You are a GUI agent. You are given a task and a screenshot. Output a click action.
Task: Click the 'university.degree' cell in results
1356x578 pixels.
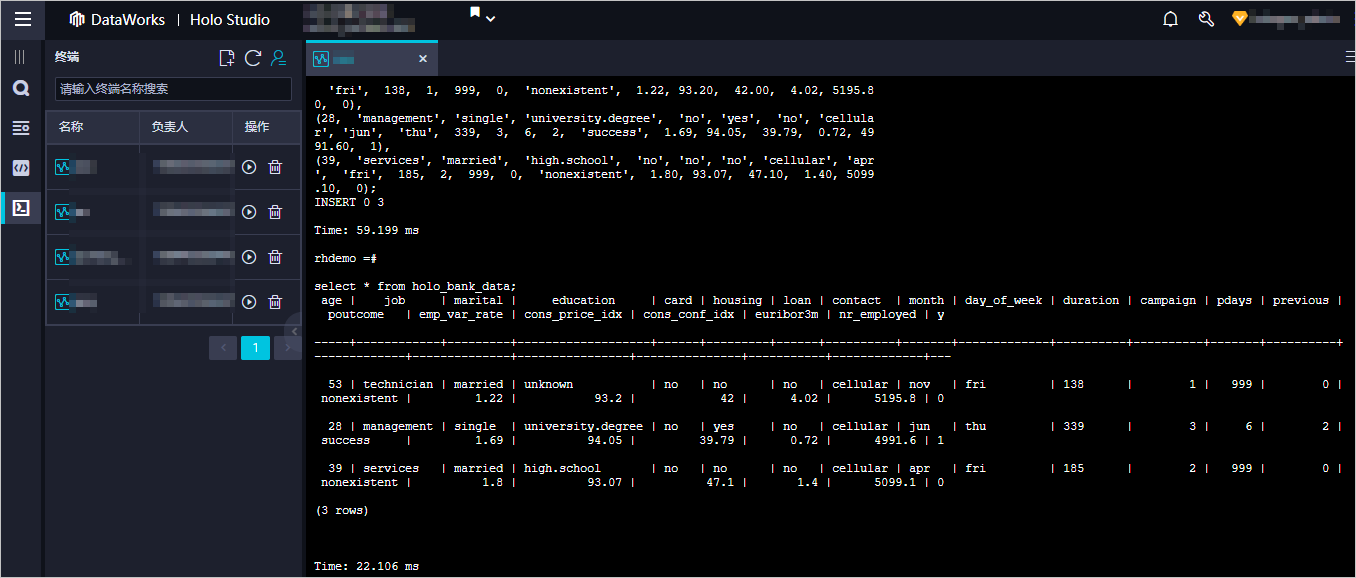click(583, 426)
